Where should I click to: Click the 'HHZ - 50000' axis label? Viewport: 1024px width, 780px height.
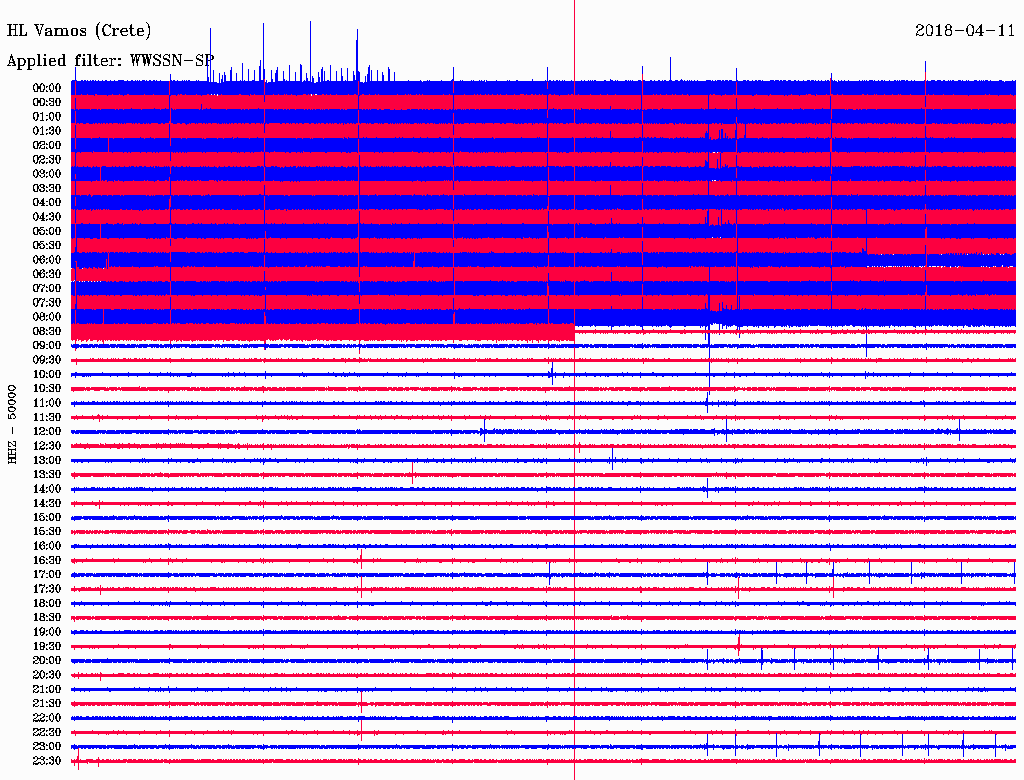coord(12,425)
